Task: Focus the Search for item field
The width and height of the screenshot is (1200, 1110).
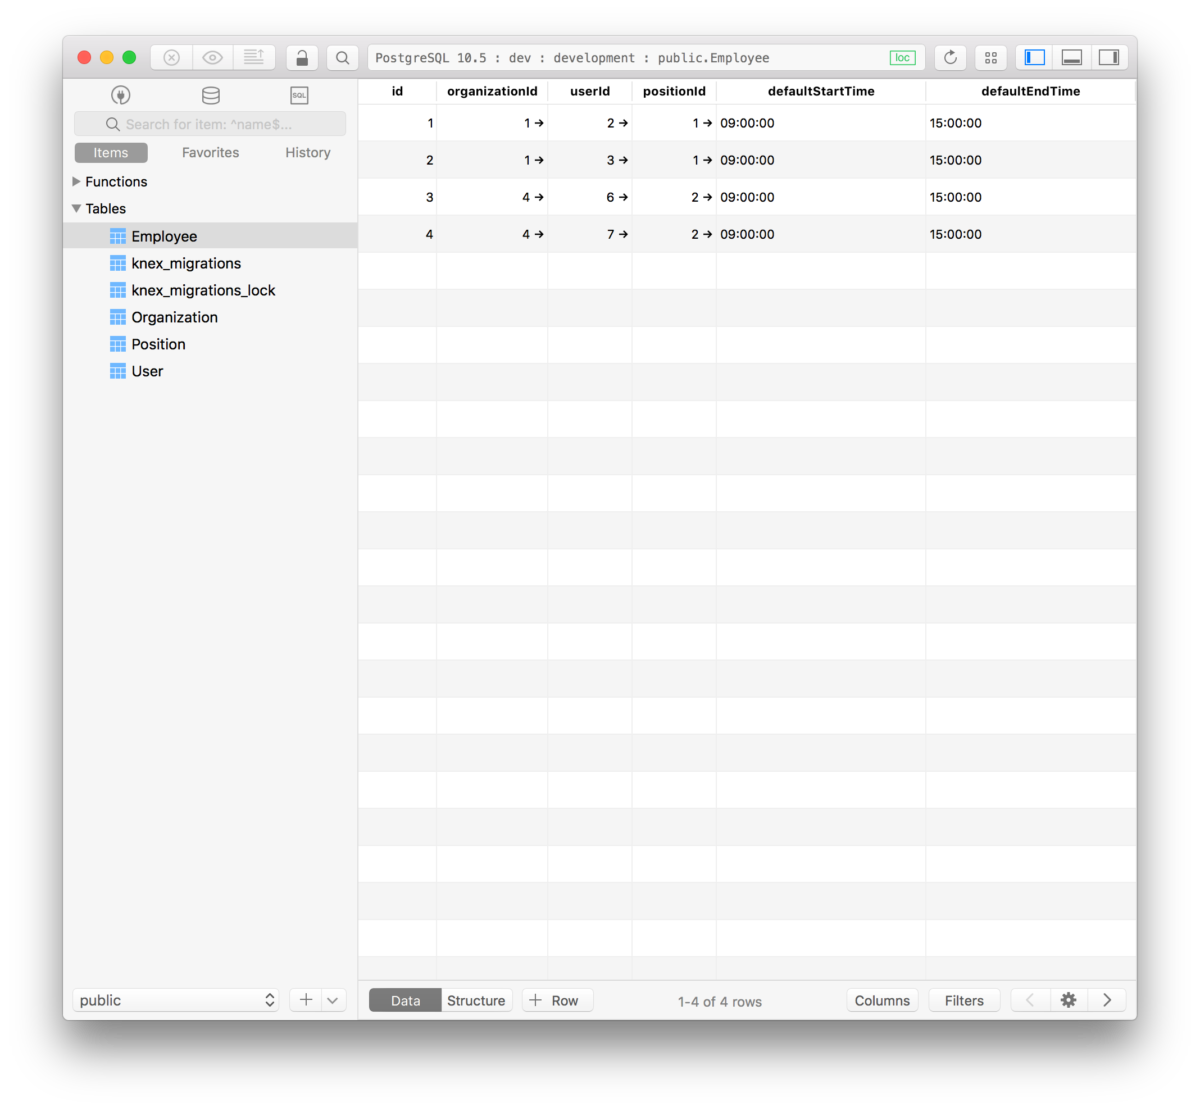Action: [210, 124]
